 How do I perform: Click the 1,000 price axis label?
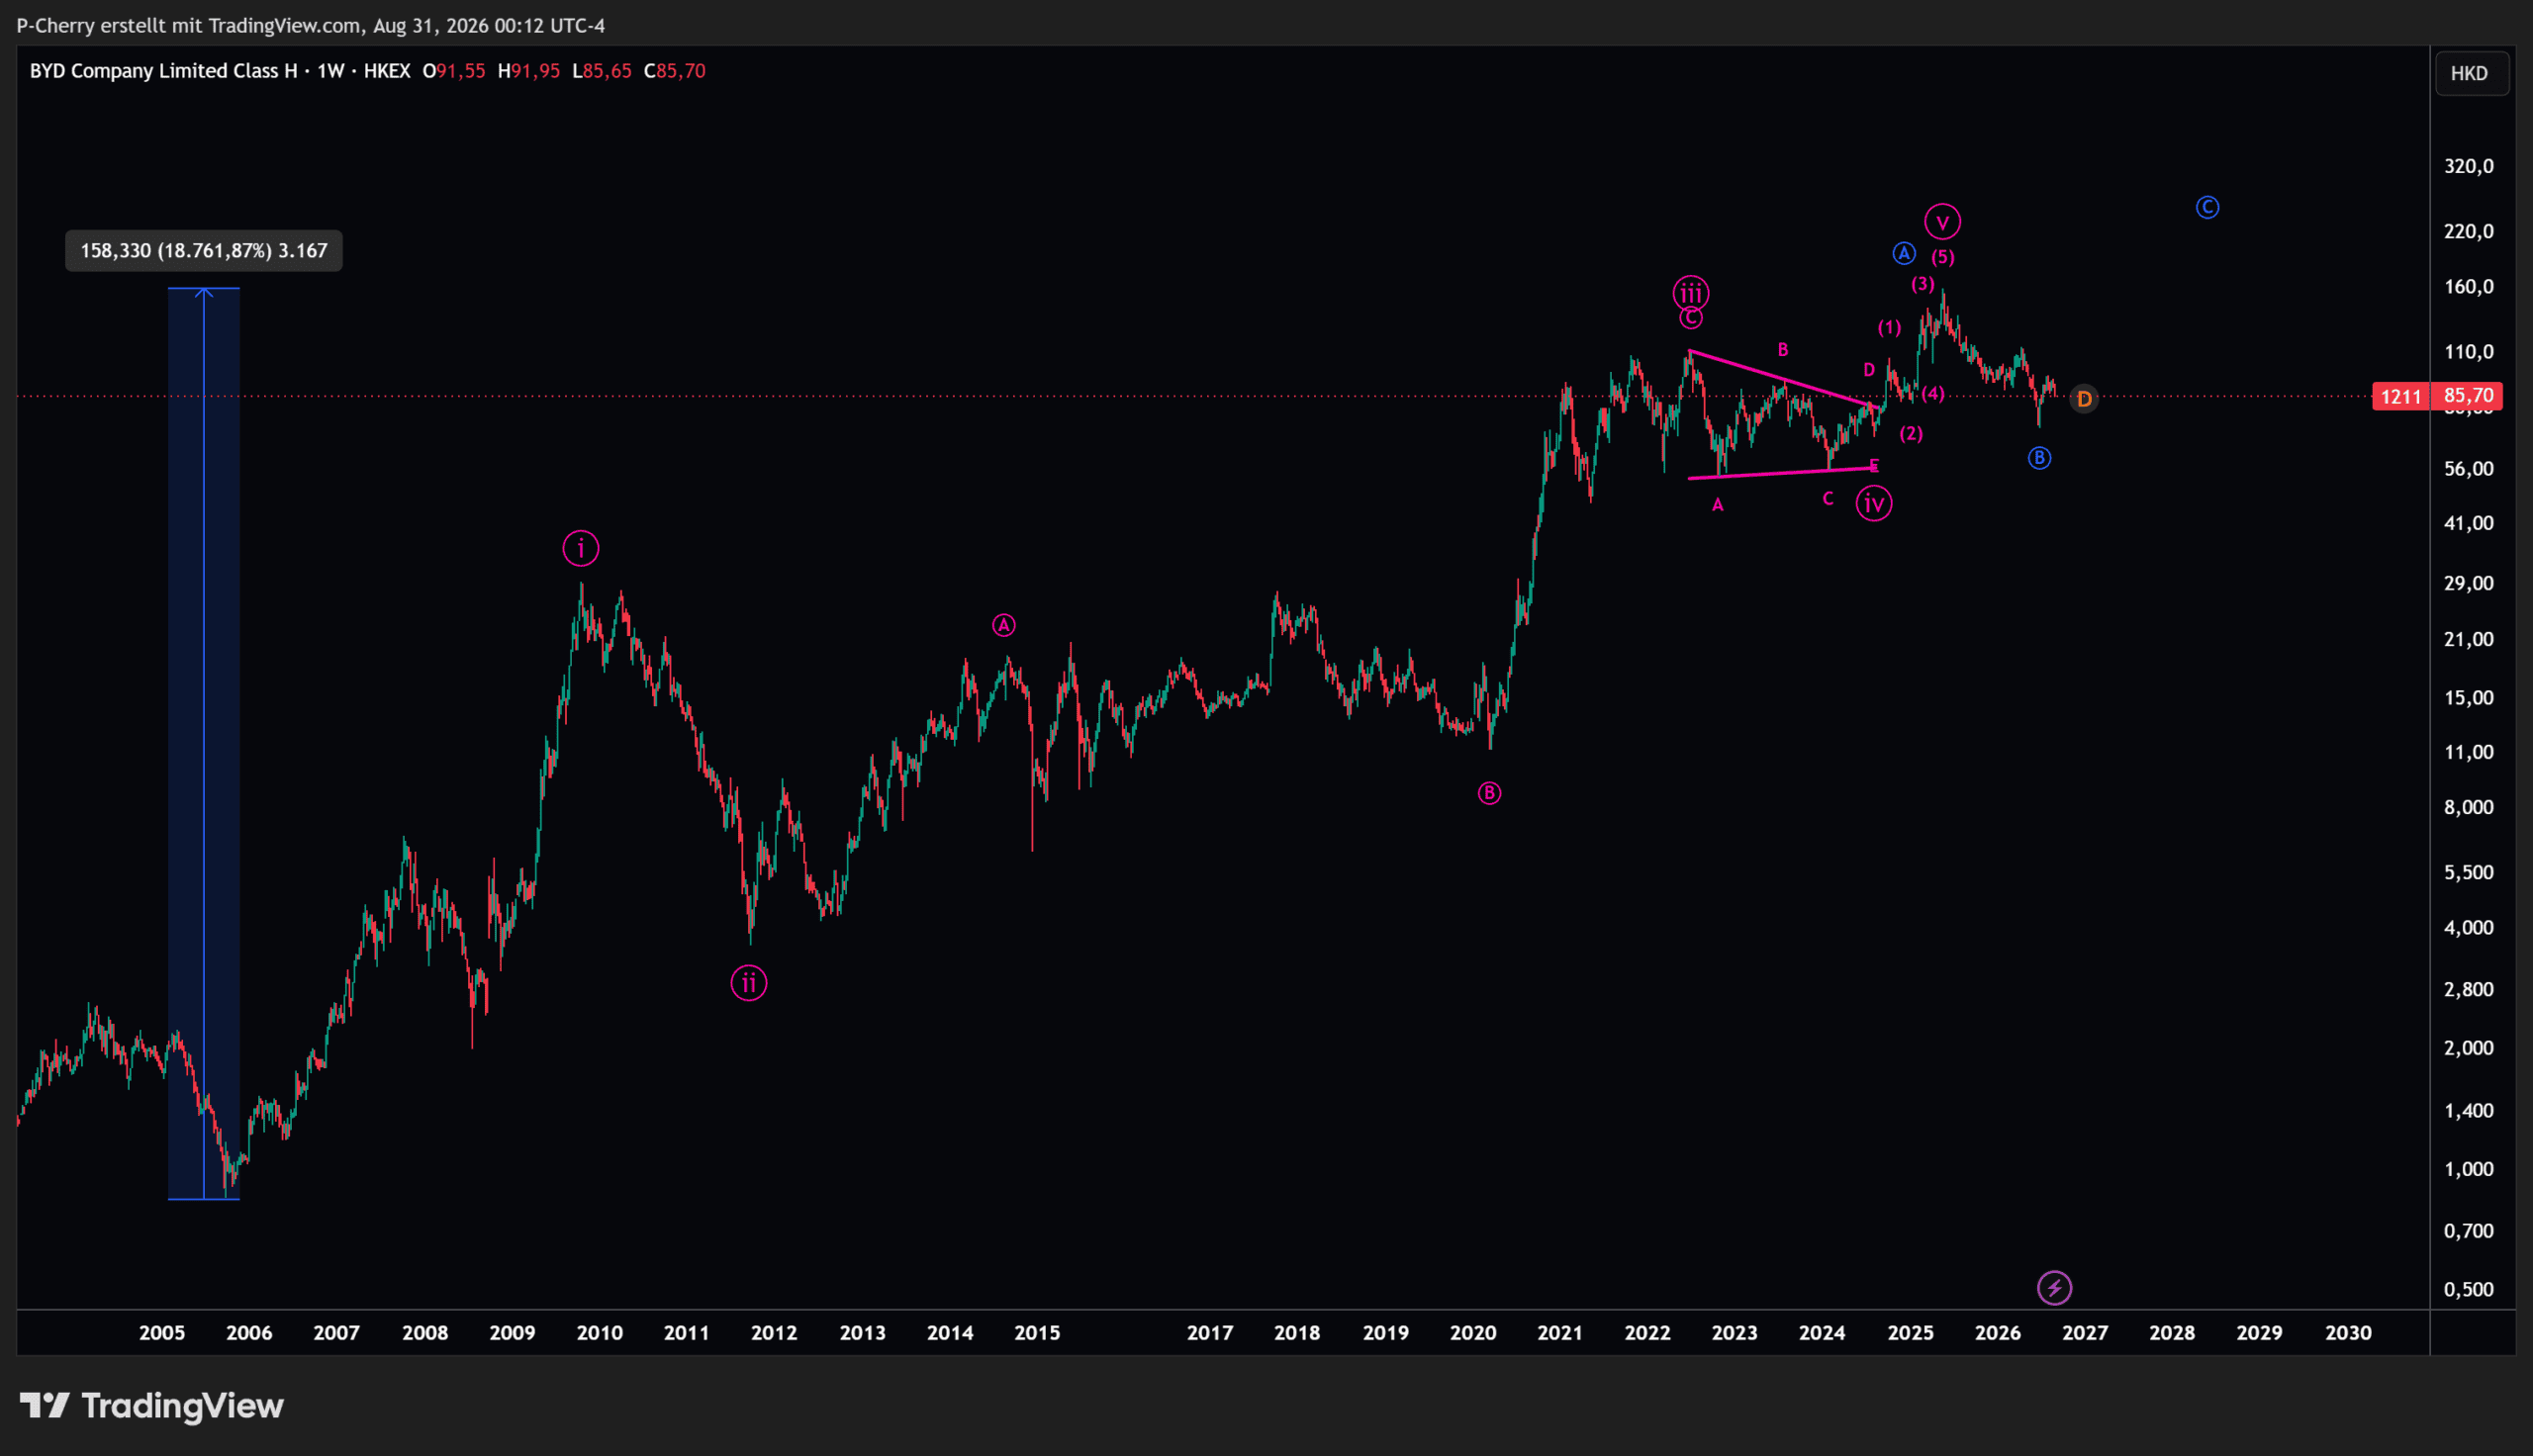2469,1169
